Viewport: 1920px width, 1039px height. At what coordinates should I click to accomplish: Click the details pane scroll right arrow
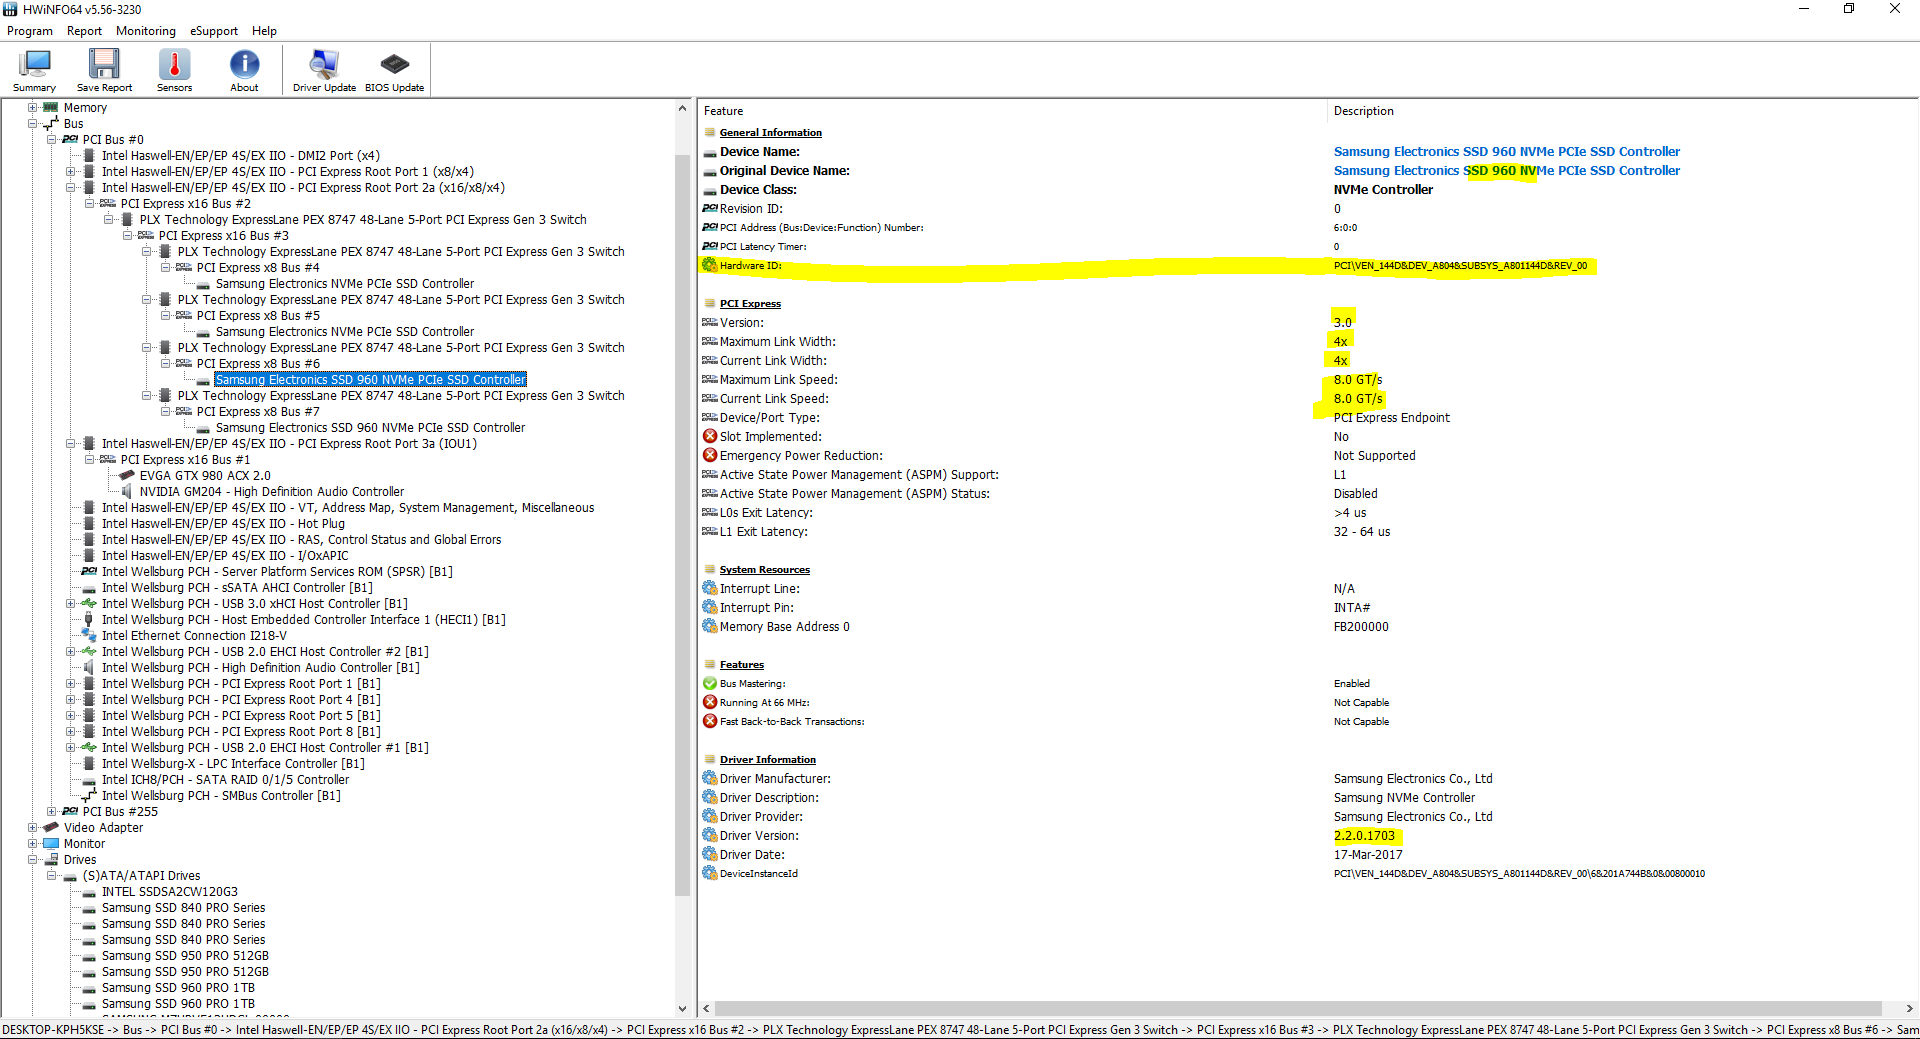point(1909,1009)
